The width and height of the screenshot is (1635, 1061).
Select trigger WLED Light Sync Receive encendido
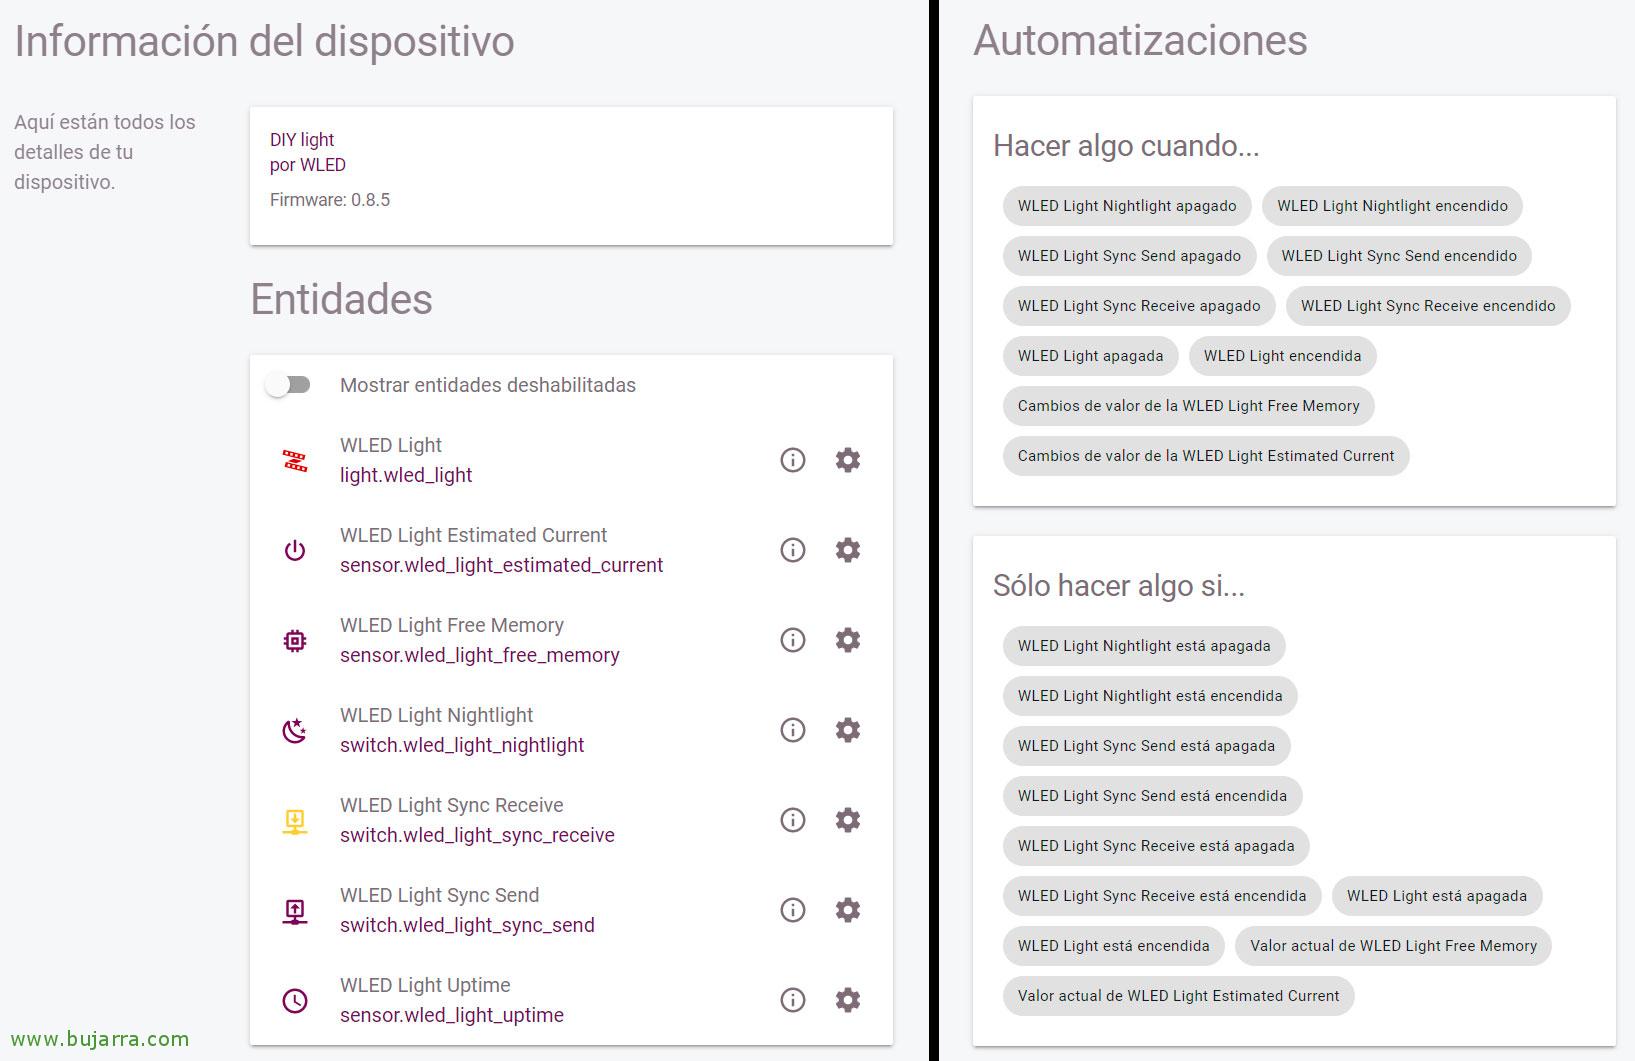pyautogui.click(x=1428, y=306)
